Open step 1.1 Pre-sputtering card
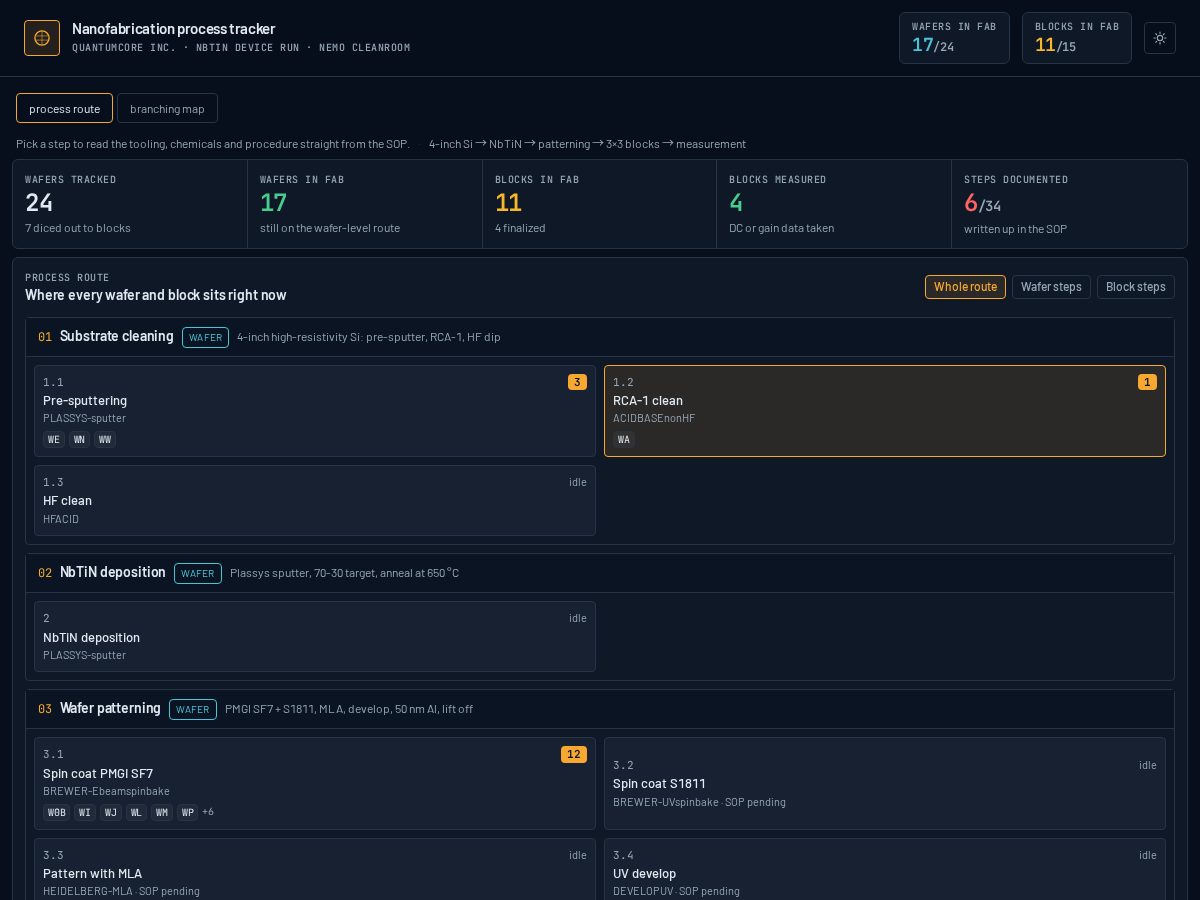The image size is (1200, 900). point(315,411)
